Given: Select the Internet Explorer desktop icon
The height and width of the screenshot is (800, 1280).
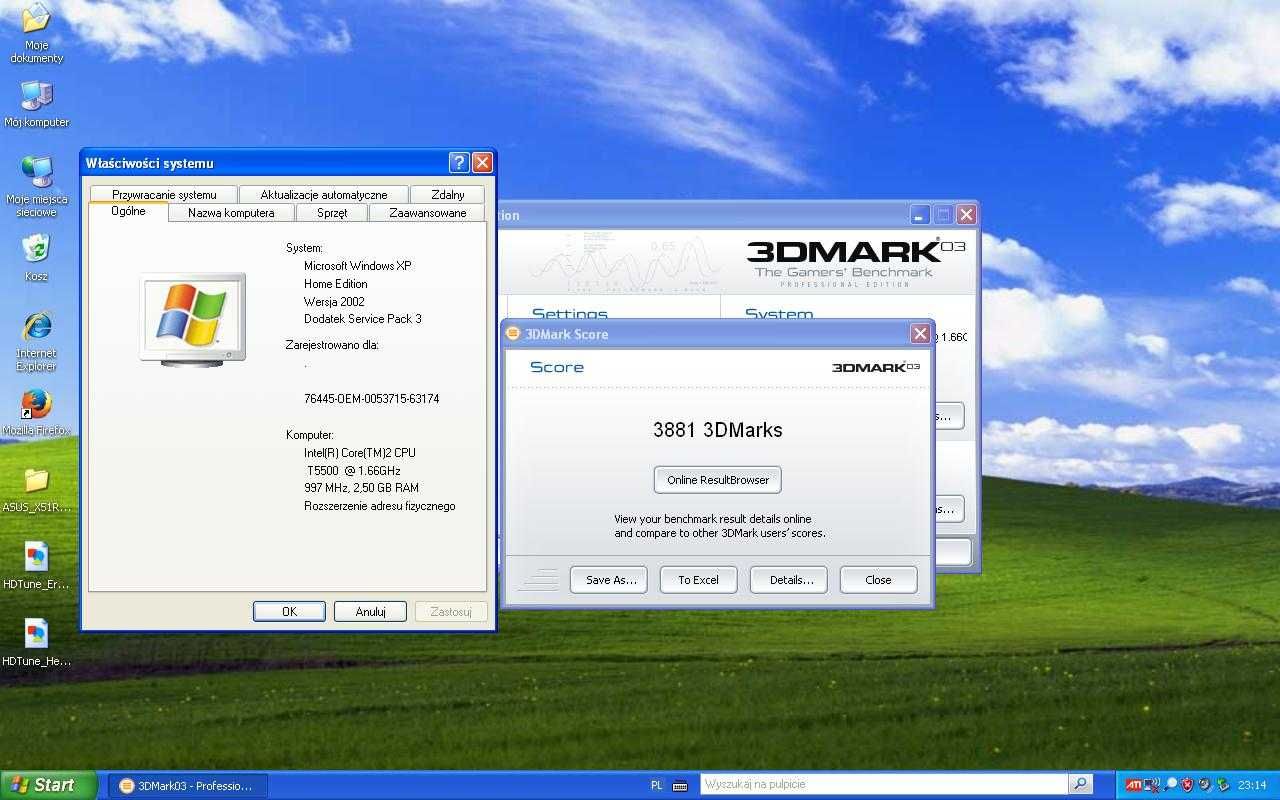Looking at the screenshot, I should point(36,341).
